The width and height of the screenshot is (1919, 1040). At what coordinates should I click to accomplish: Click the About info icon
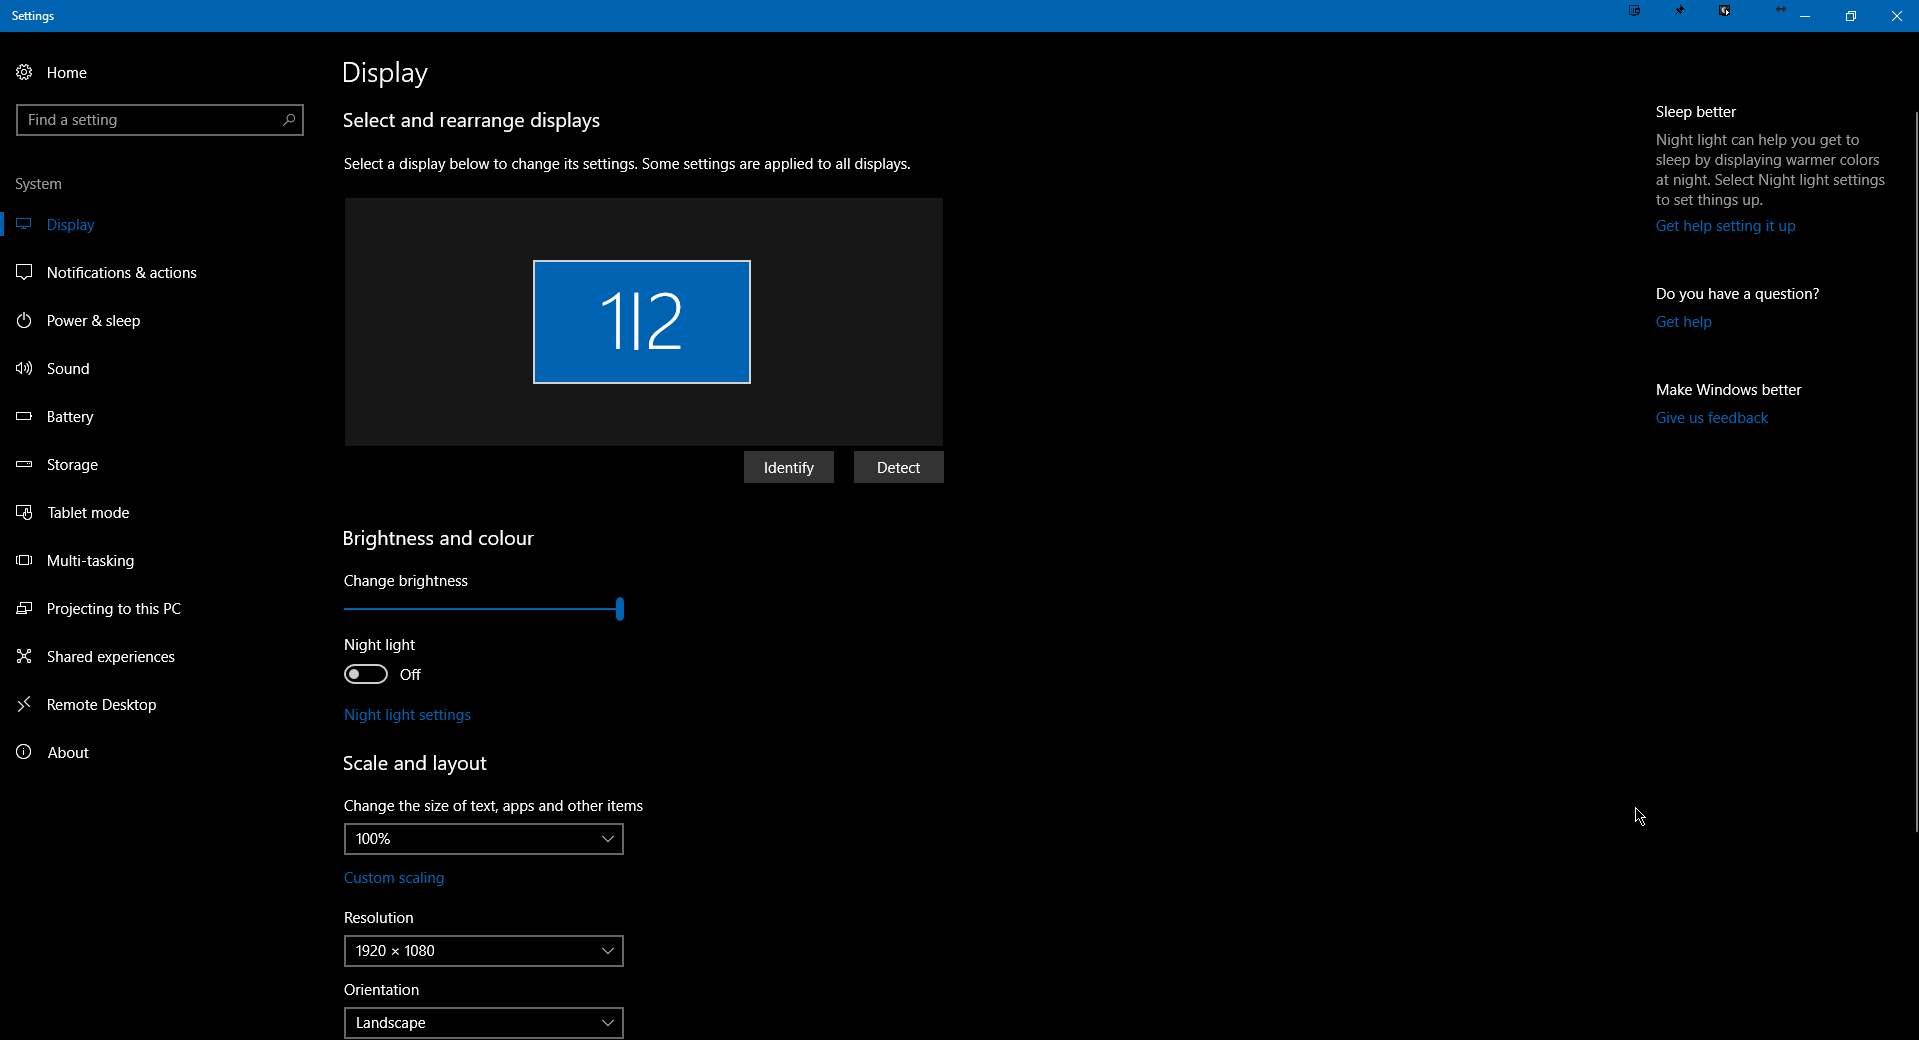tap(24, 752)
